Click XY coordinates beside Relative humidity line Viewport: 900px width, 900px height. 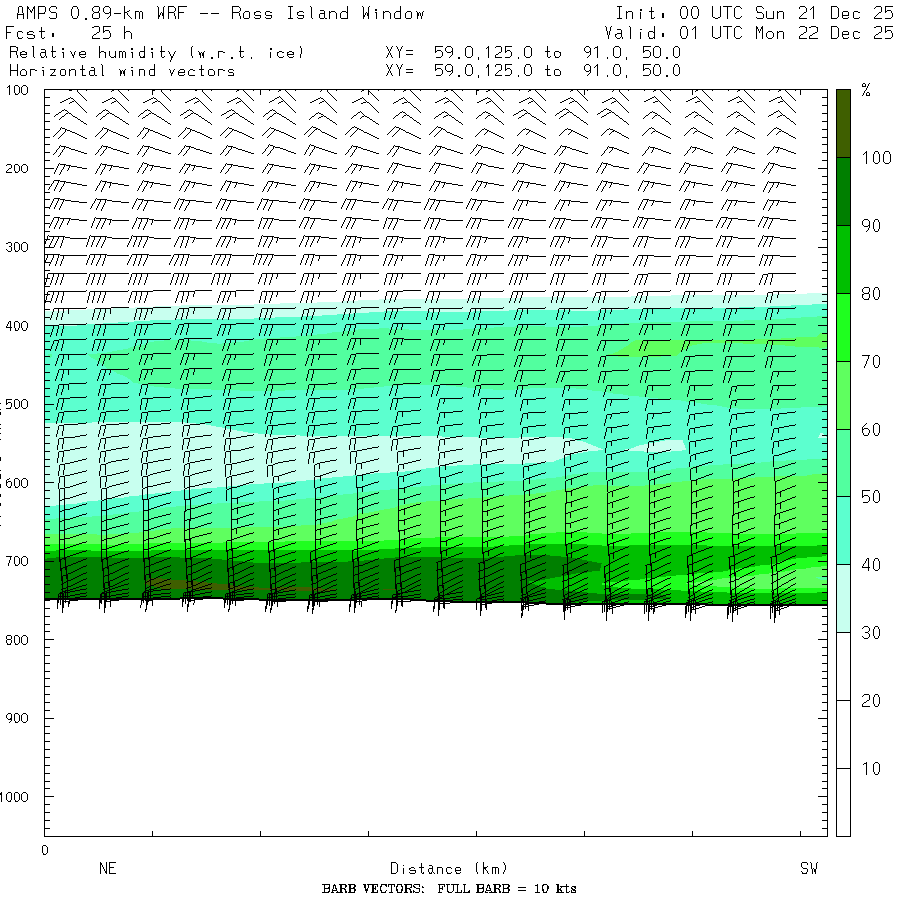533,53
